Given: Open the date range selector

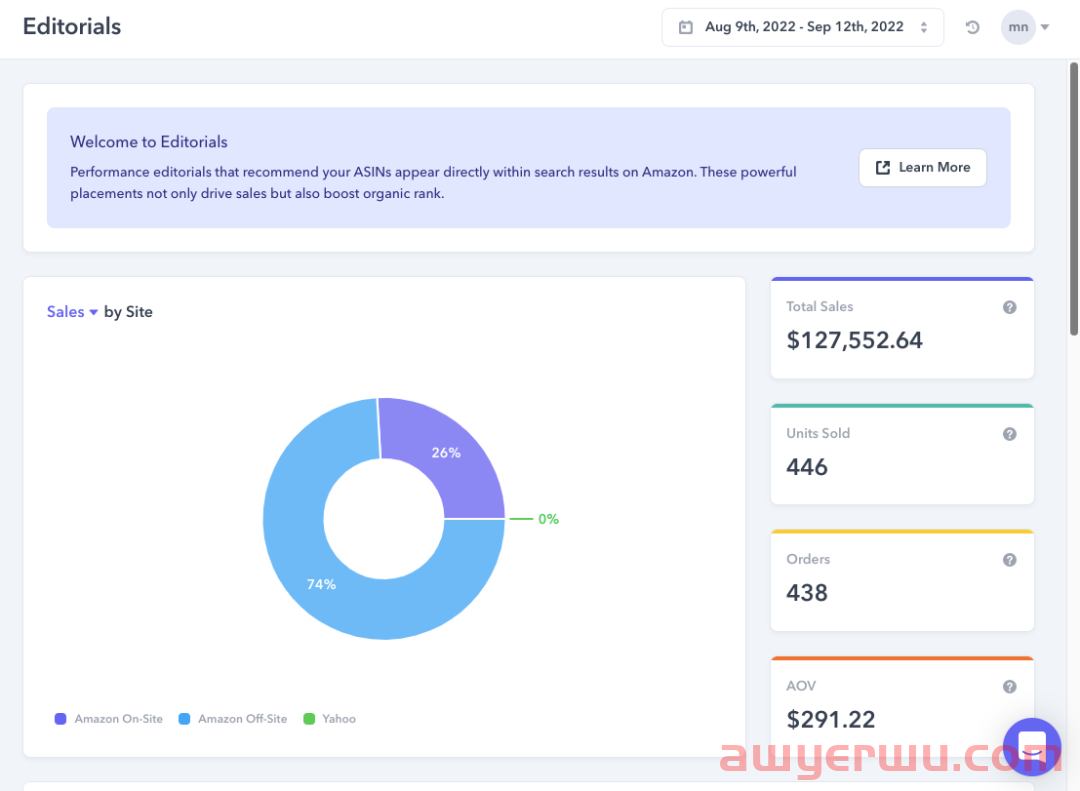Looking at the screenshot, I should 803,27.
